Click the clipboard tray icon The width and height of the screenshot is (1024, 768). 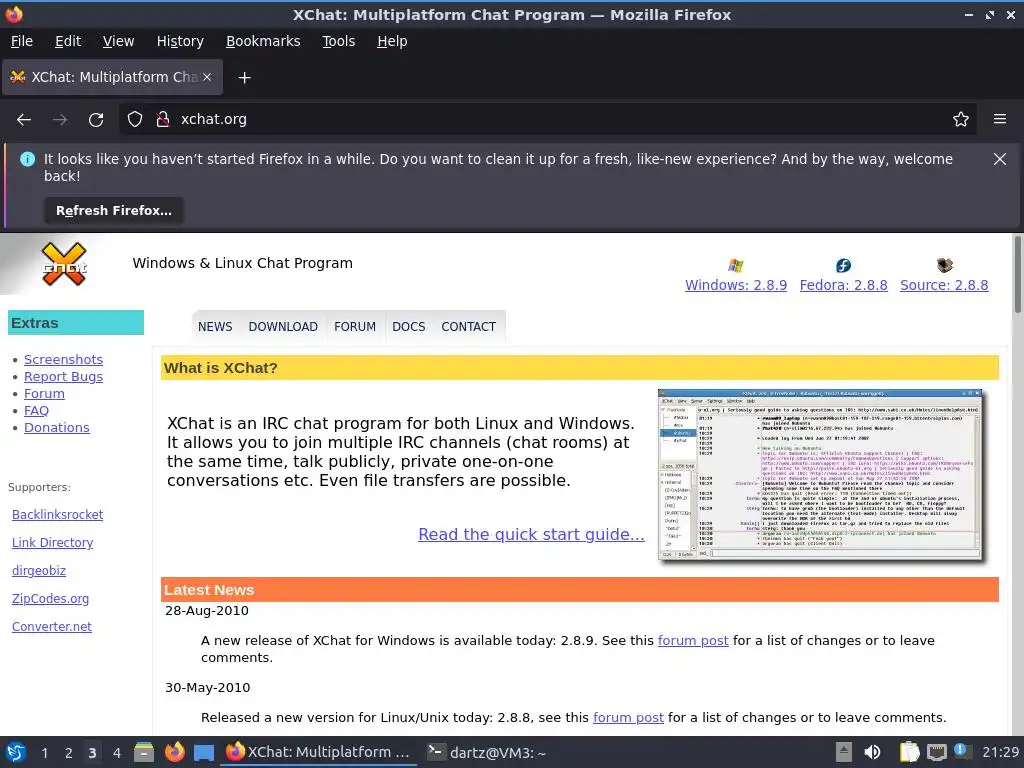909,752
